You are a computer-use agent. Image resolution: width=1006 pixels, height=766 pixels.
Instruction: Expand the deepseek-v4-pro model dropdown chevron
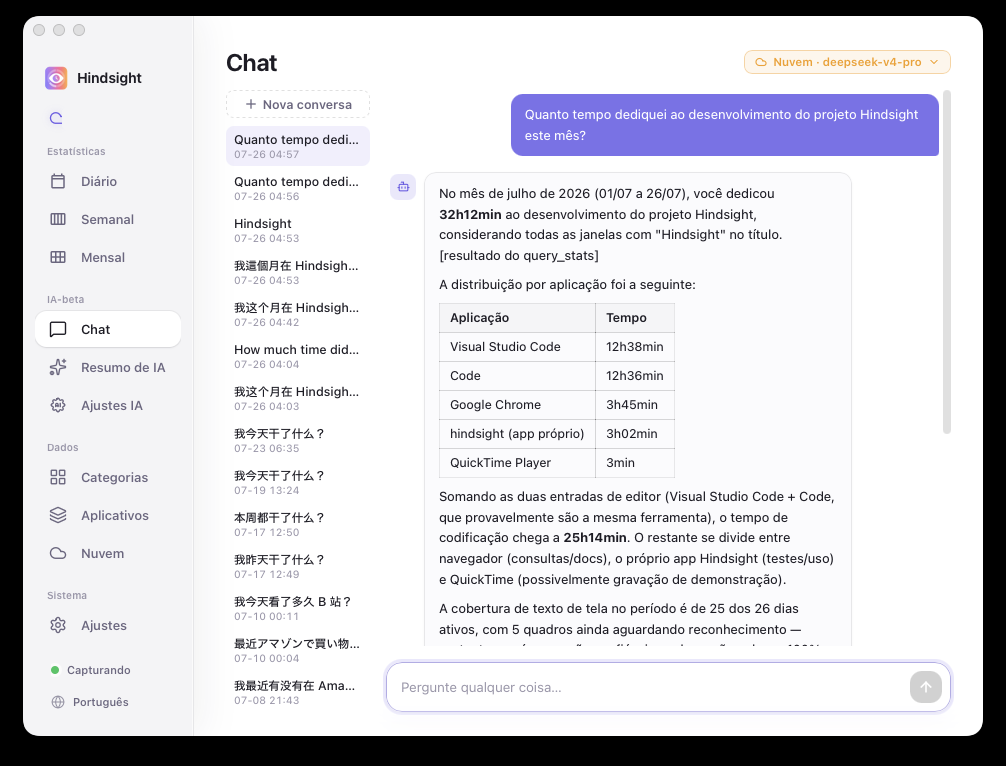pos(934,62)
